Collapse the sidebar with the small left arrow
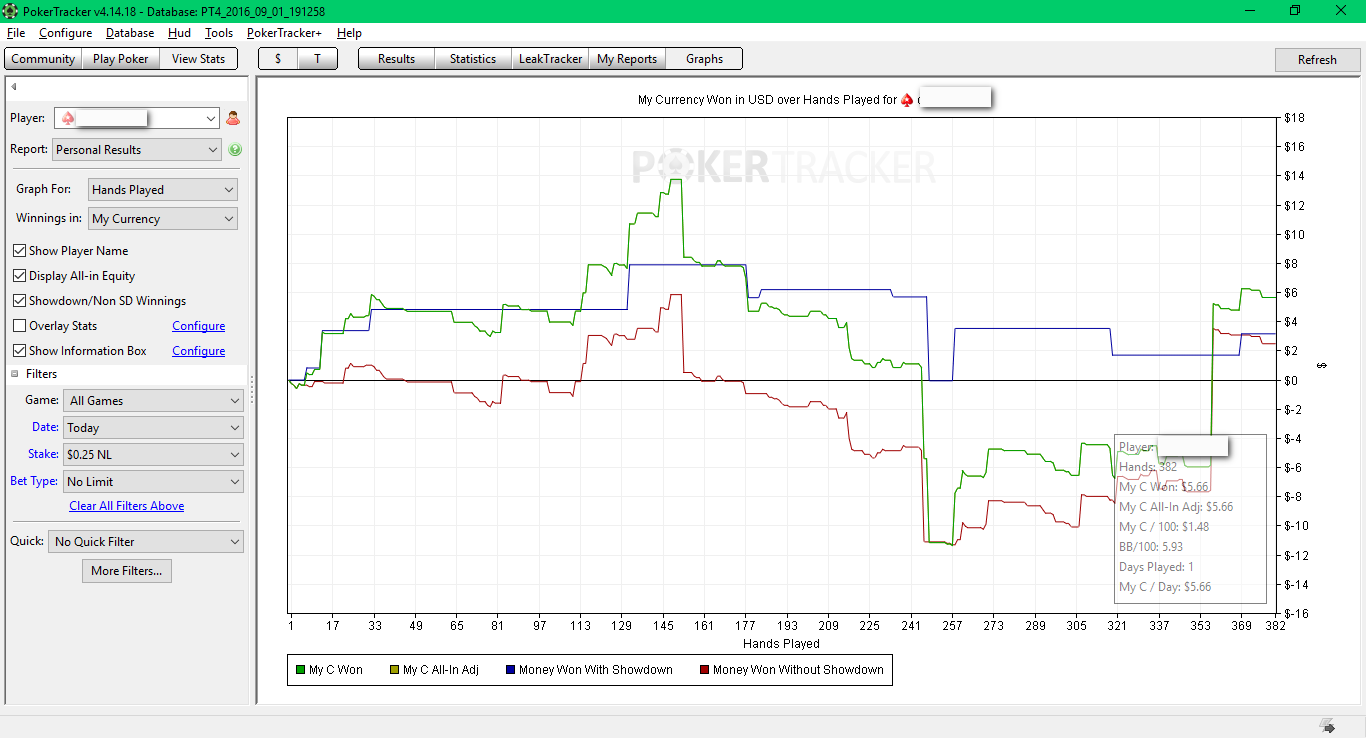Screen dimensions: 1366x738 pyautogui.click(x=14, y=86)
